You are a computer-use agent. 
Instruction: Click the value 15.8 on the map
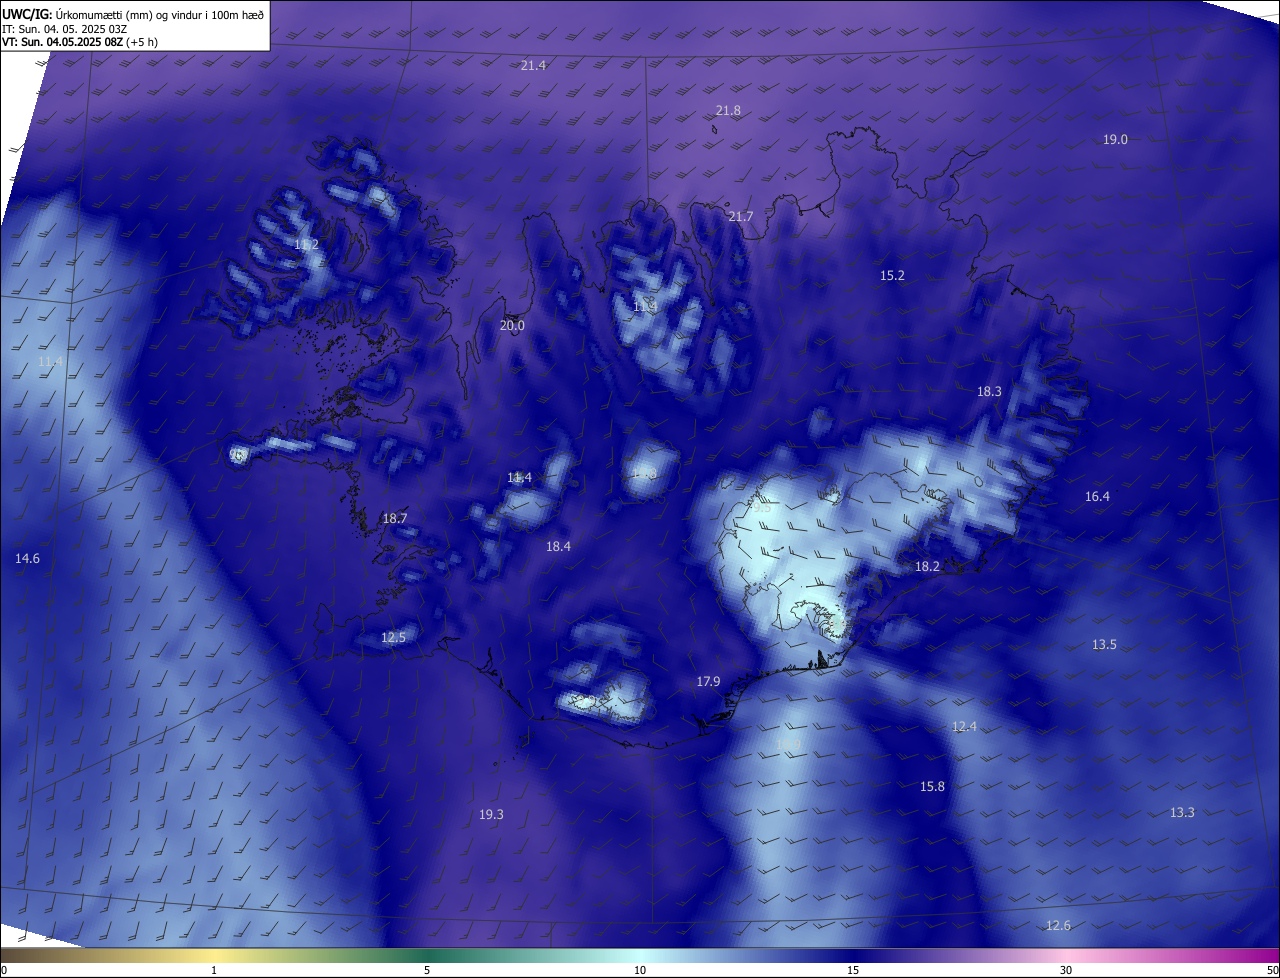[932, 786]
